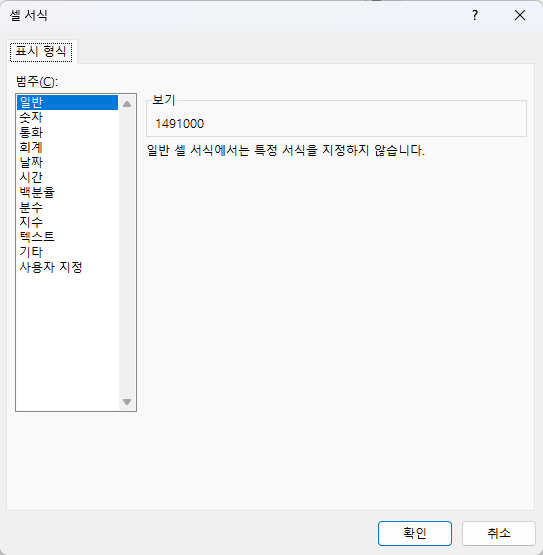Viewport: 543px width, 555px height.
Task: Click the preview value 1491000
Action: 179,124
